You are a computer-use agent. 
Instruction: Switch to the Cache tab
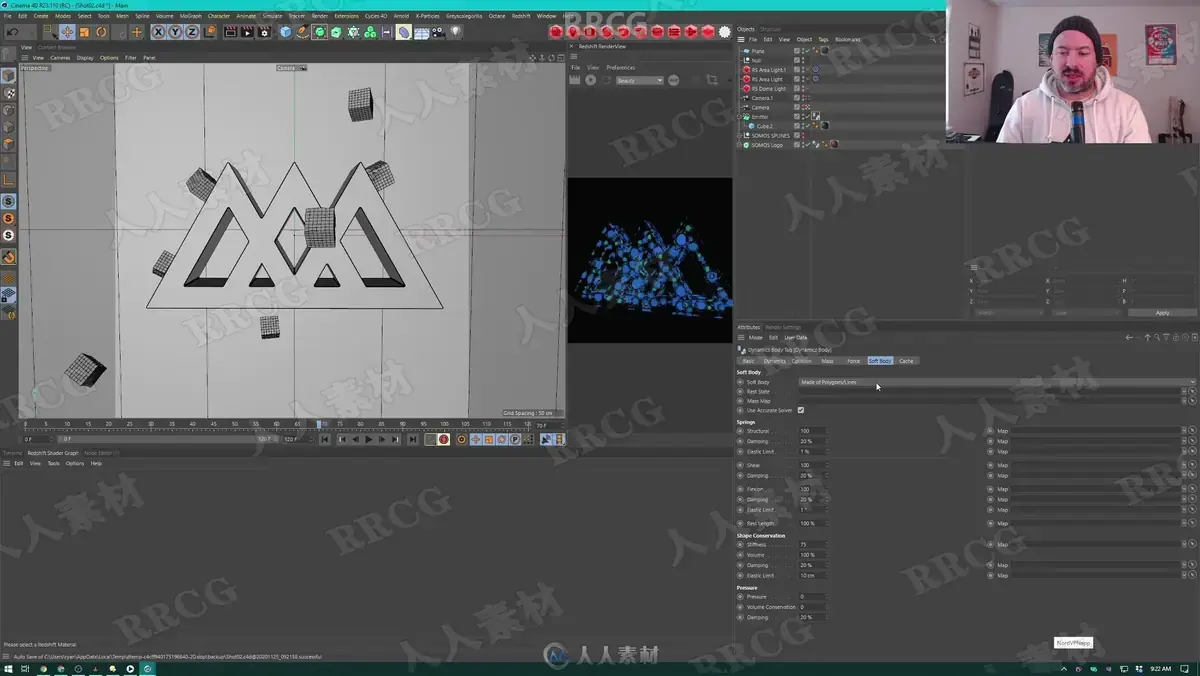[x=906, y=361]
